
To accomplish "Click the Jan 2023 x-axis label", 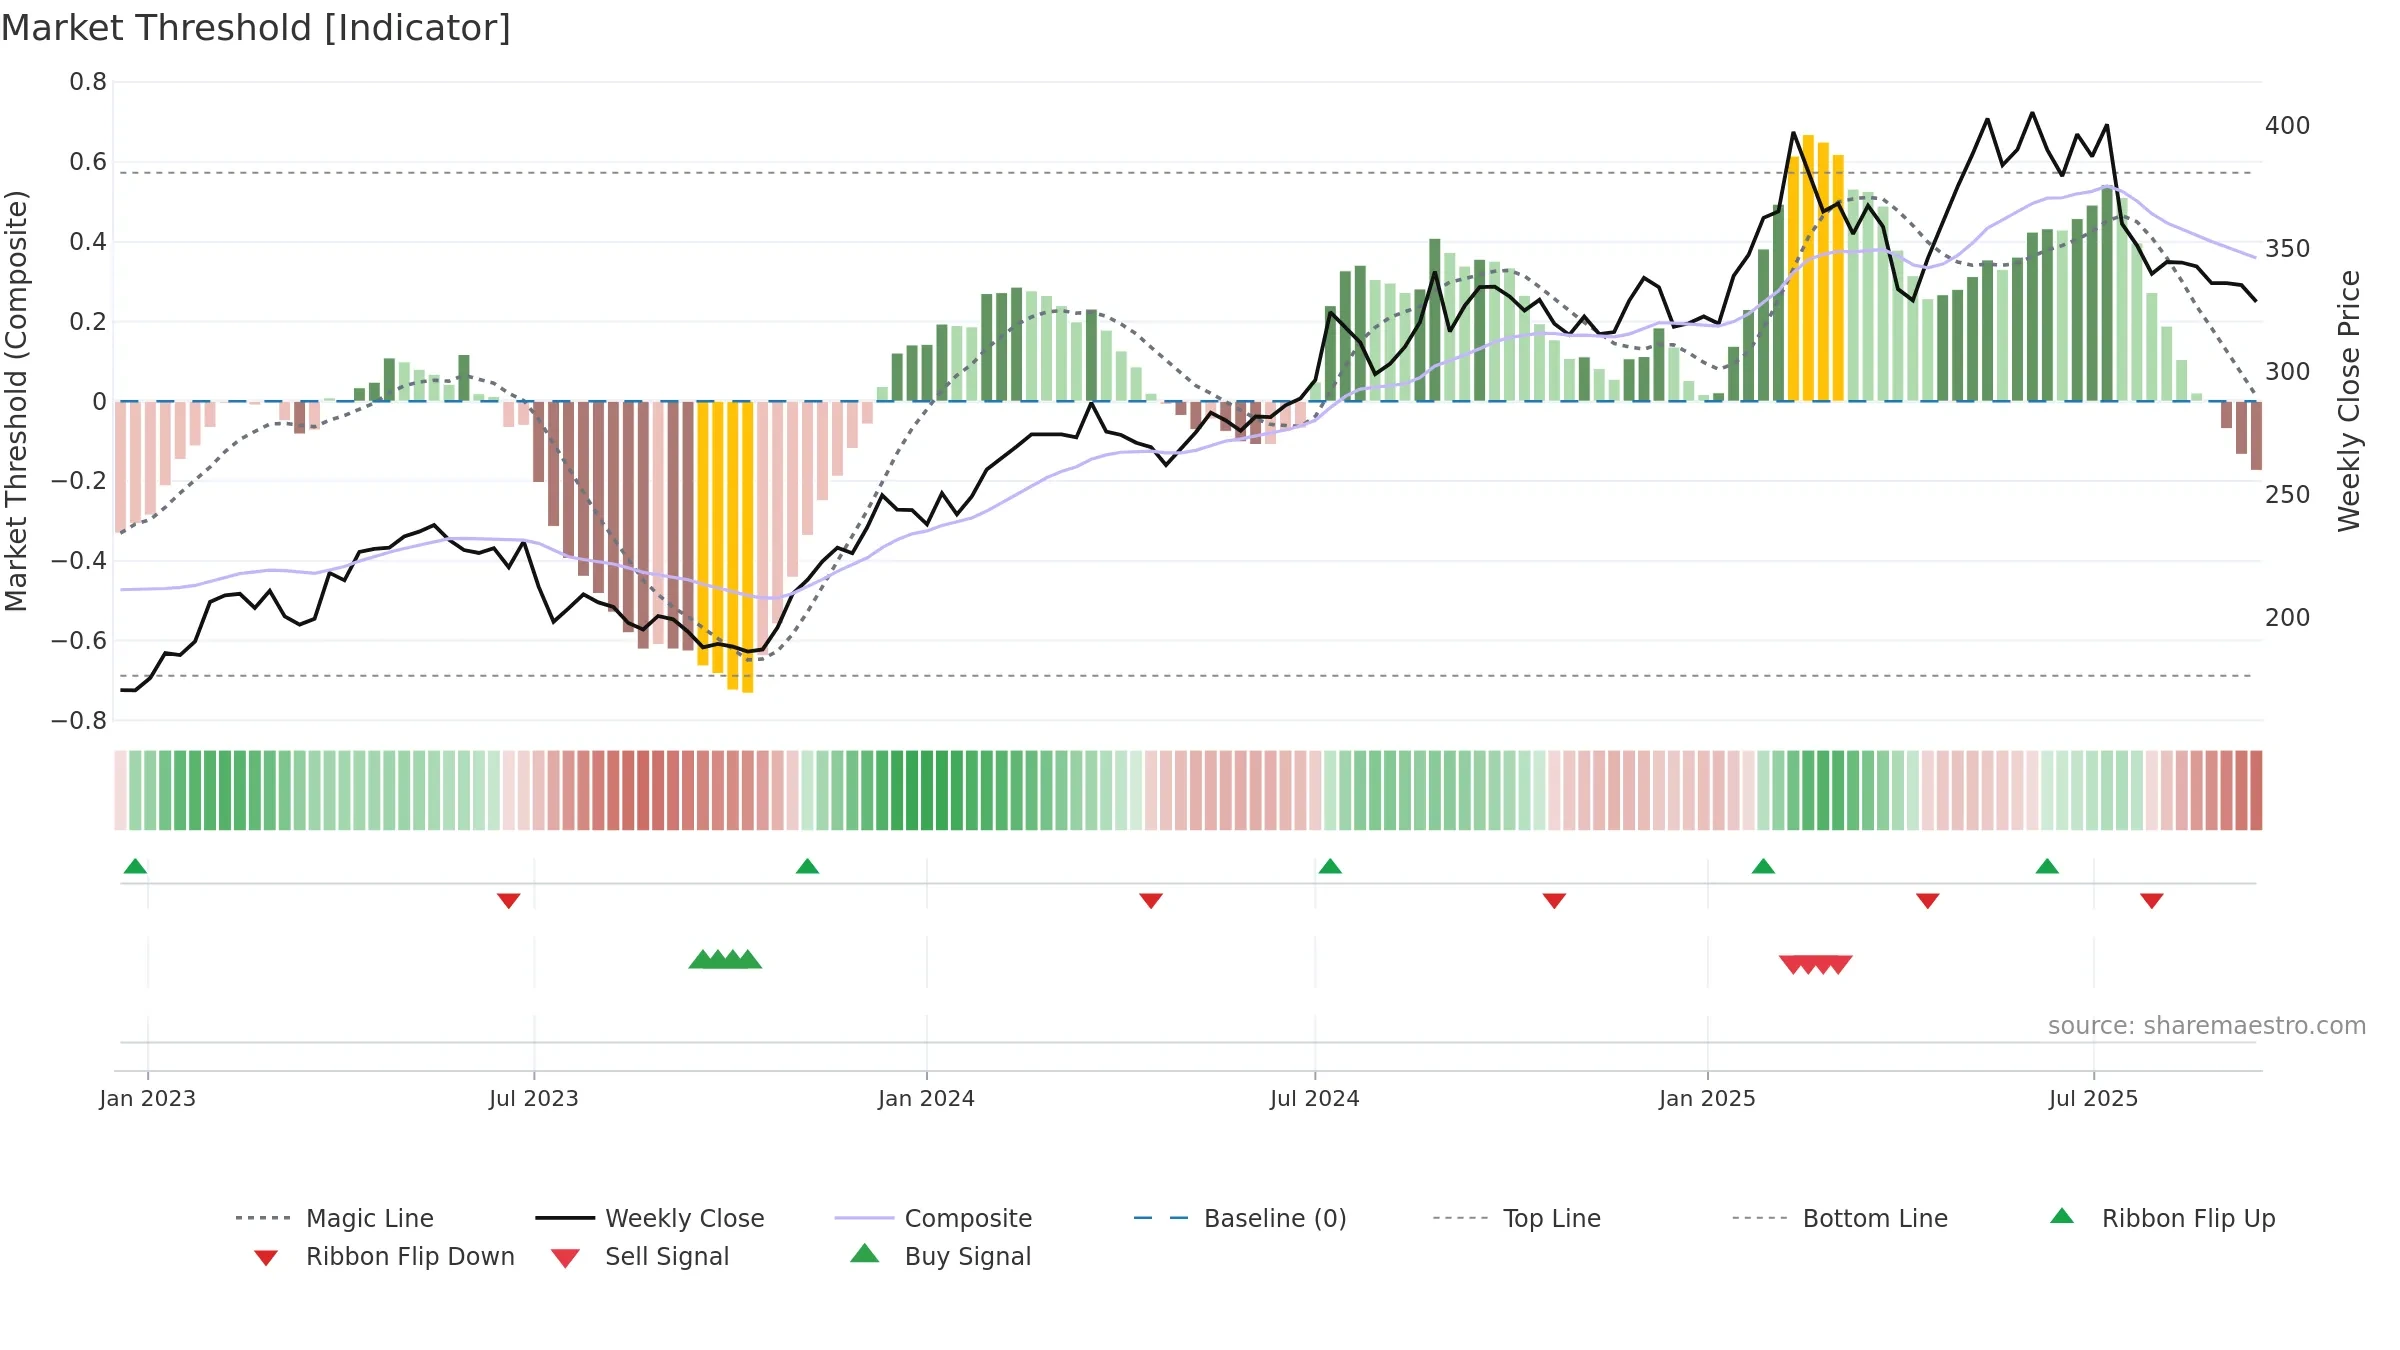I will pos(148,1098).
